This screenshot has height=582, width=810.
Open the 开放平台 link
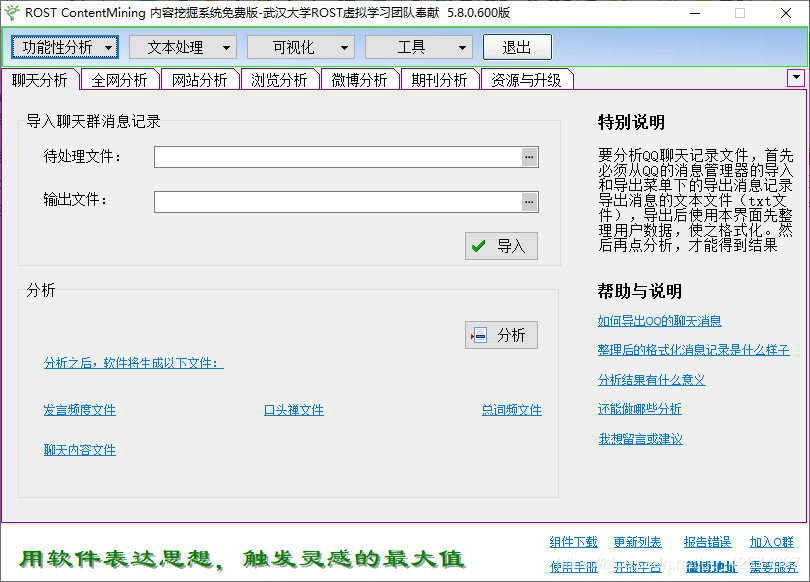[637, 567]
